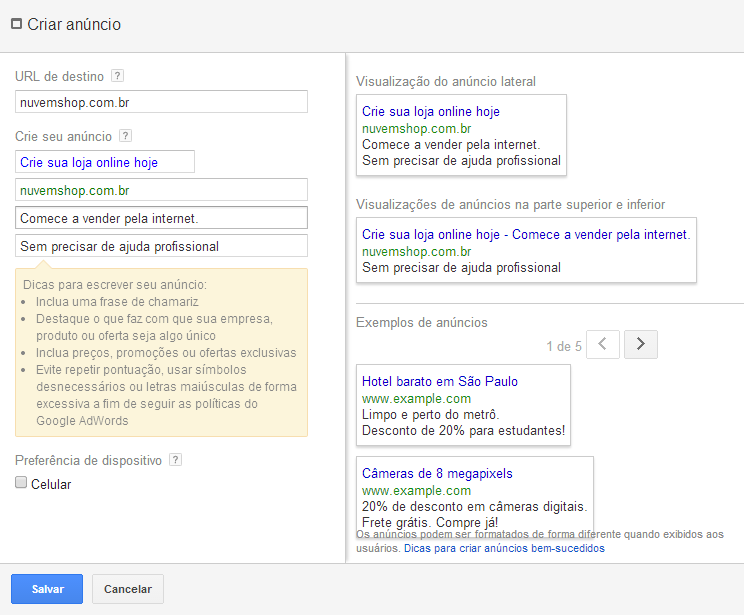Click 'Dicas para escrever seu anúncio:' tip heading

(x=115, y=285)
